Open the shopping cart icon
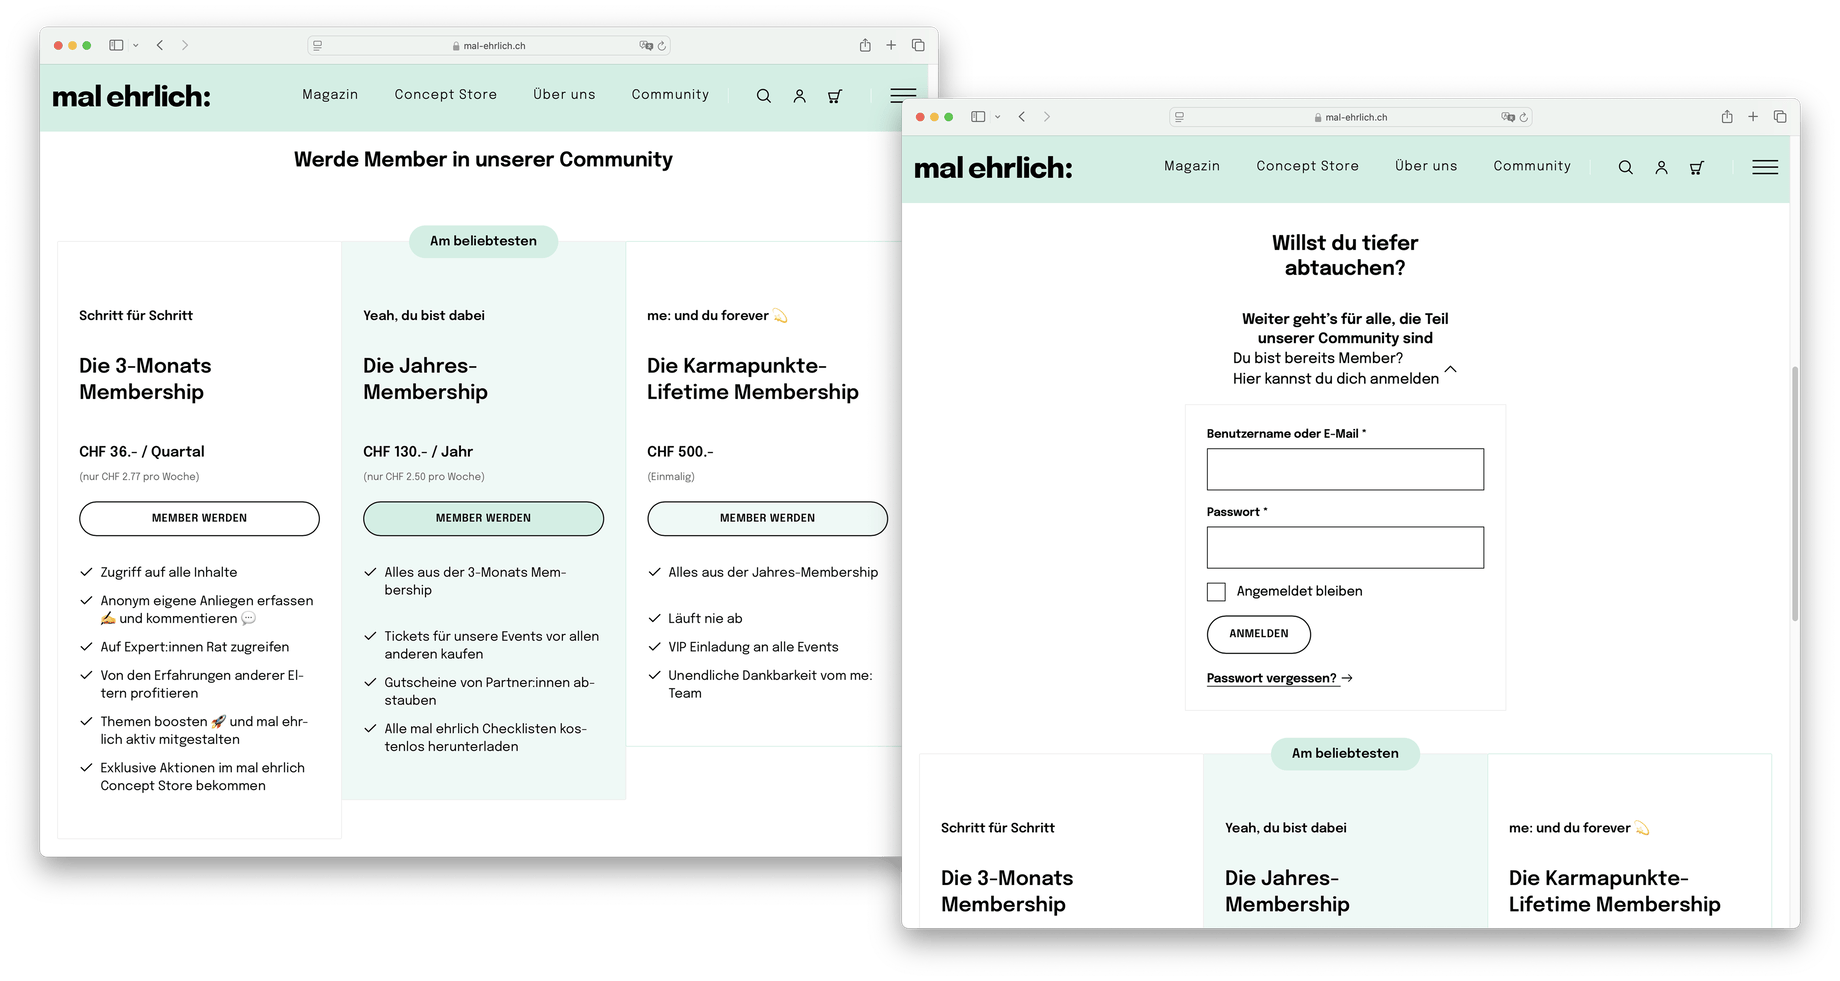This screenshot has width=1840, height=981. (x=1697, y=168)
